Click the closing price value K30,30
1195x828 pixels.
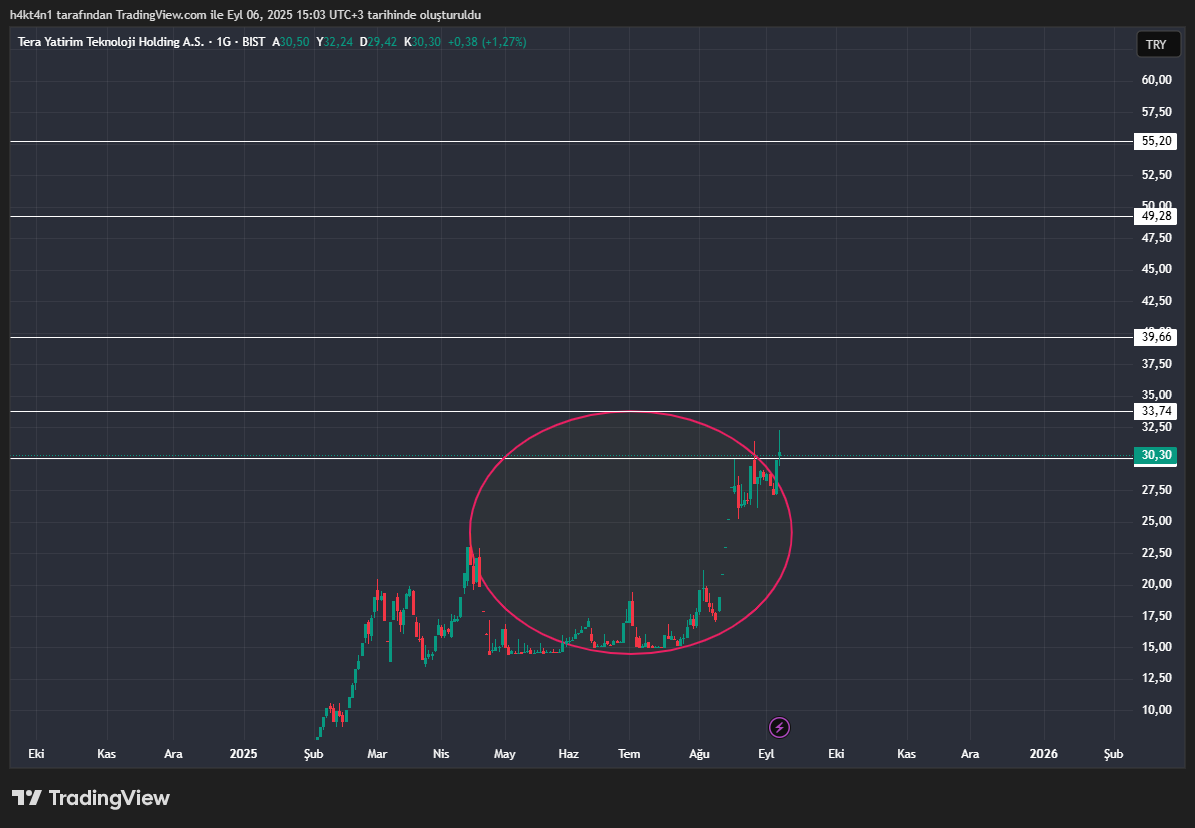coord(422,42)
